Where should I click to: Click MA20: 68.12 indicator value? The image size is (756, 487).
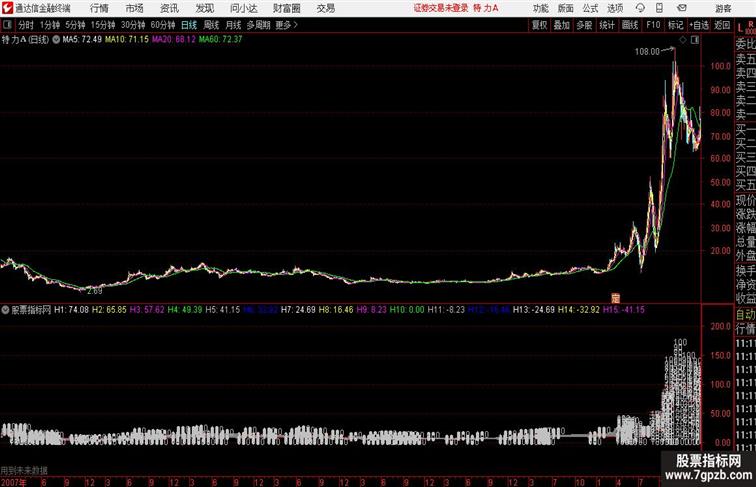point(174,40)
